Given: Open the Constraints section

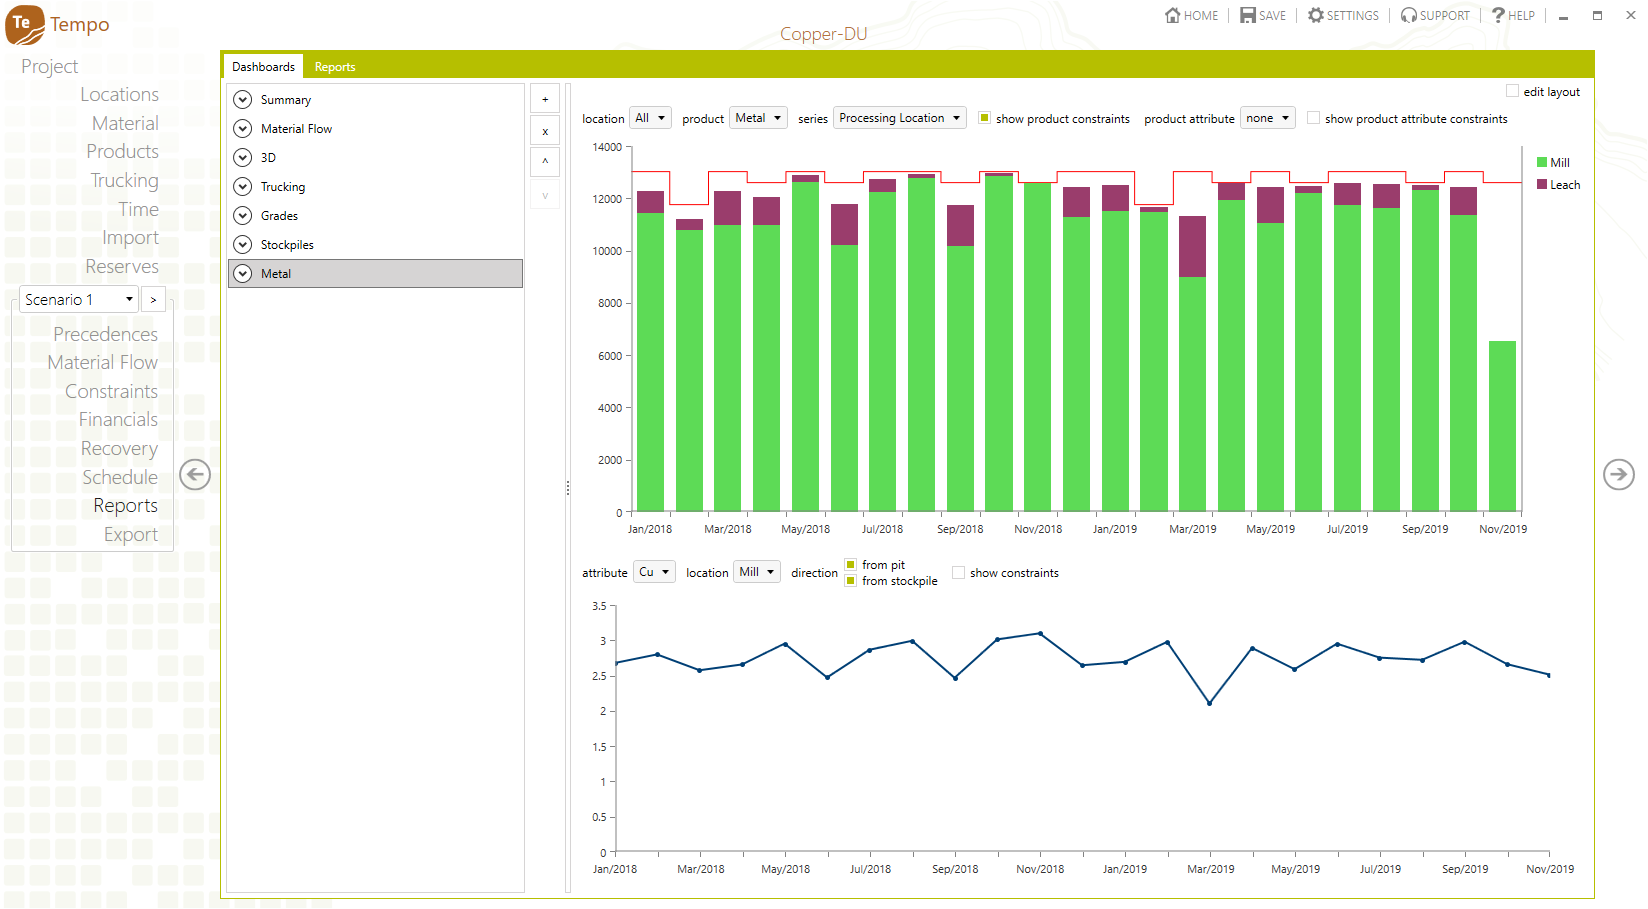Looking at the screenshot, I should click(111, 391).
